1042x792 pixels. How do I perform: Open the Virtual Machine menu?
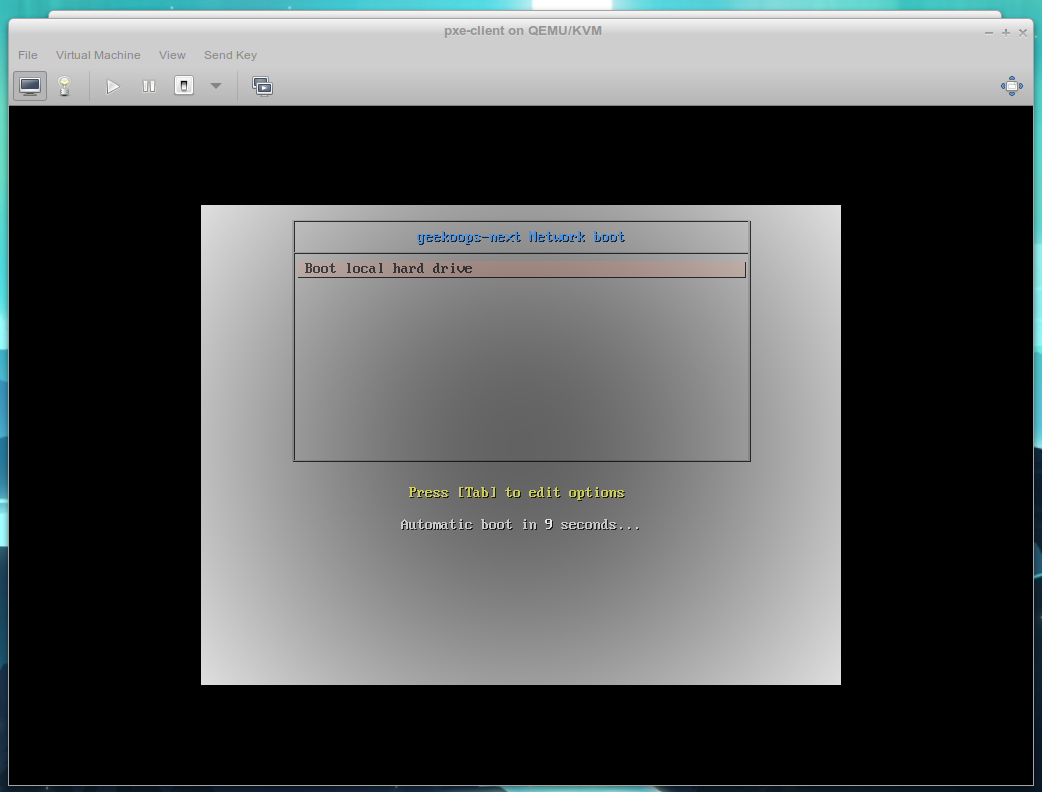98,55
